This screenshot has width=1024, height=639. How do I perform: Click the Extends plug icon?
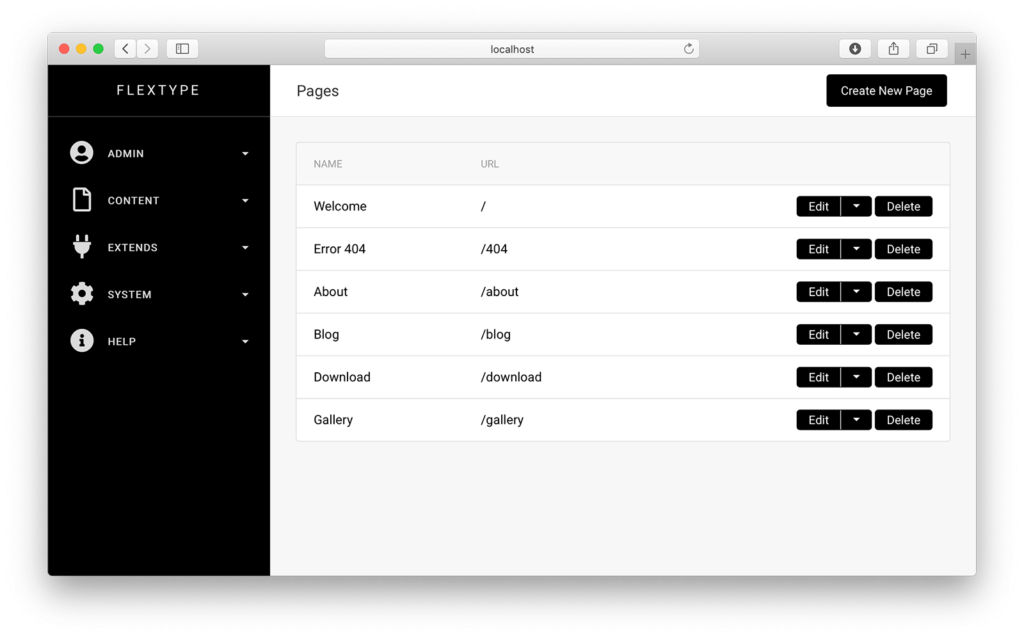82,247
